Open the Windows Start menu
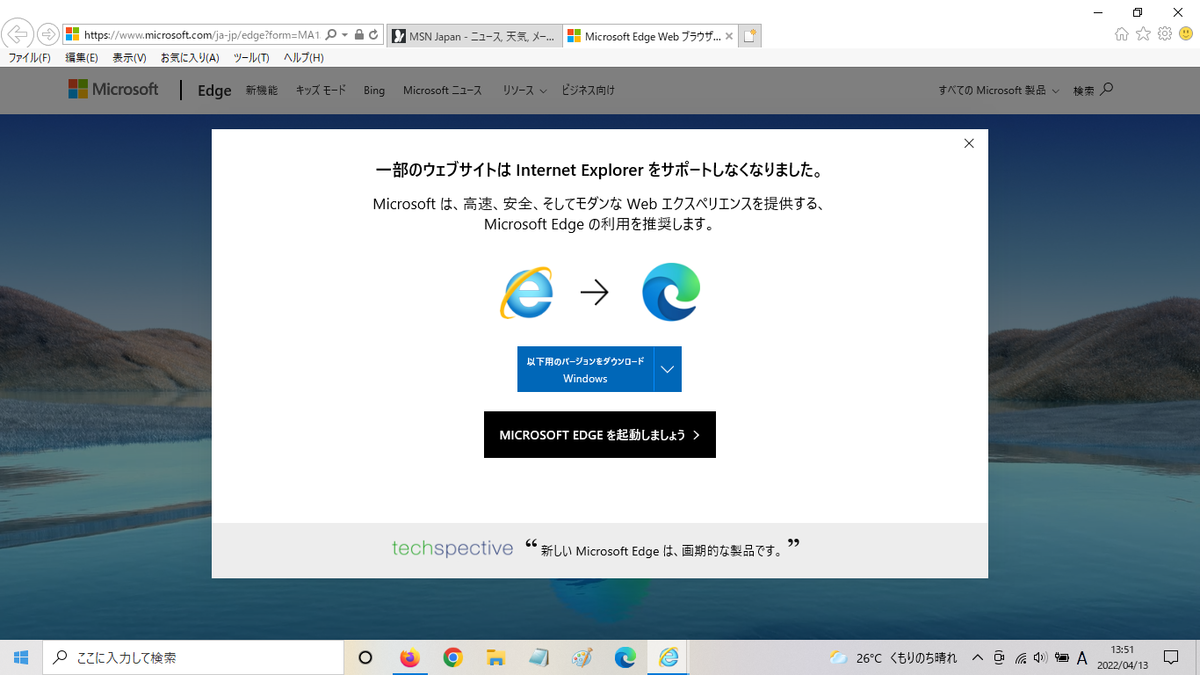Viewport: 1200px width, 675px height. (x=20, y=657)
